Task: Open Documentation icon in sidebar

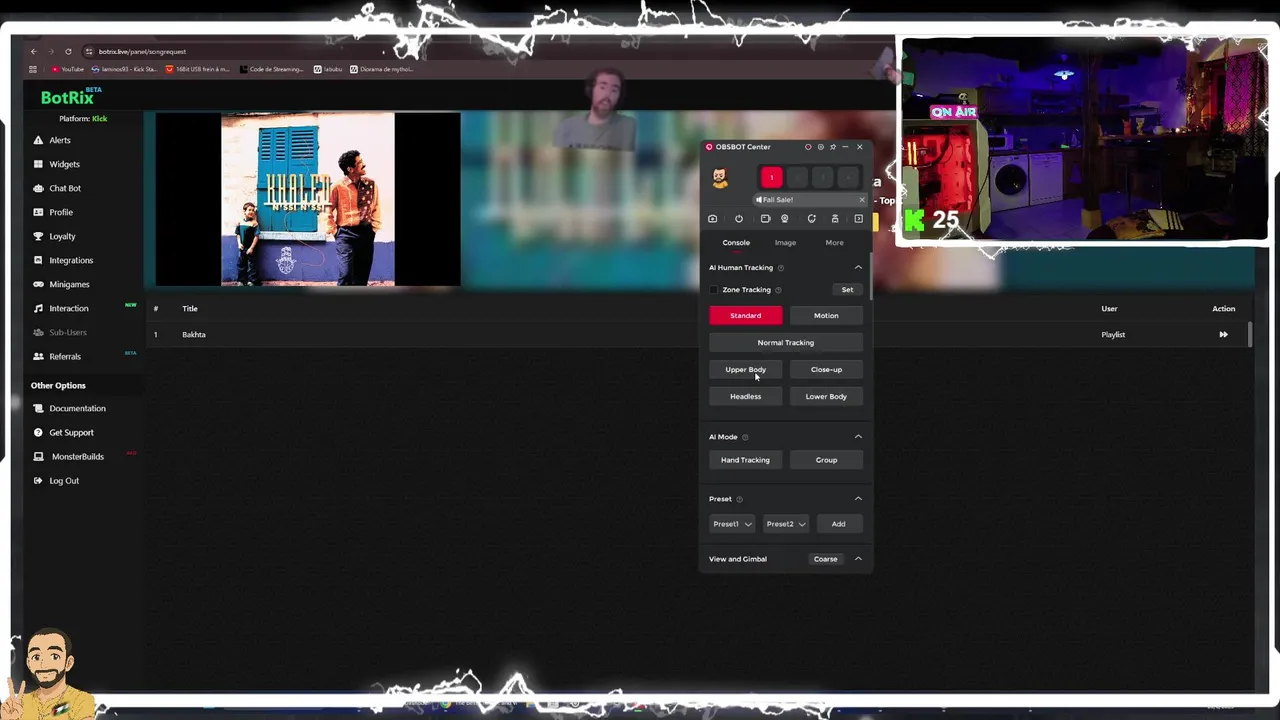Action: [38, 408]
